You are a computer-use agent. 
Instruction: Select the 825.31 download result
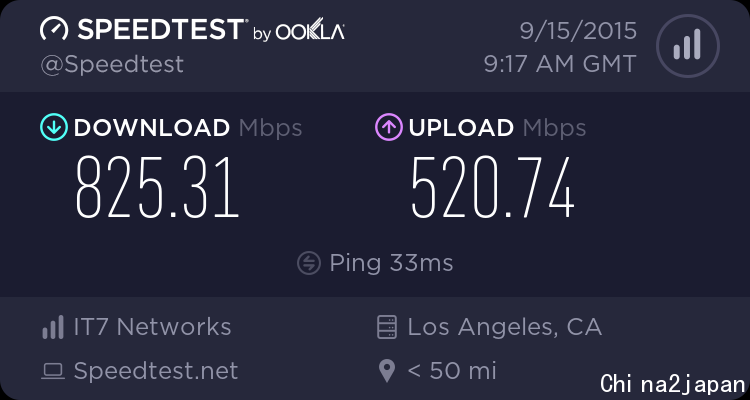(x=157, y=188)
